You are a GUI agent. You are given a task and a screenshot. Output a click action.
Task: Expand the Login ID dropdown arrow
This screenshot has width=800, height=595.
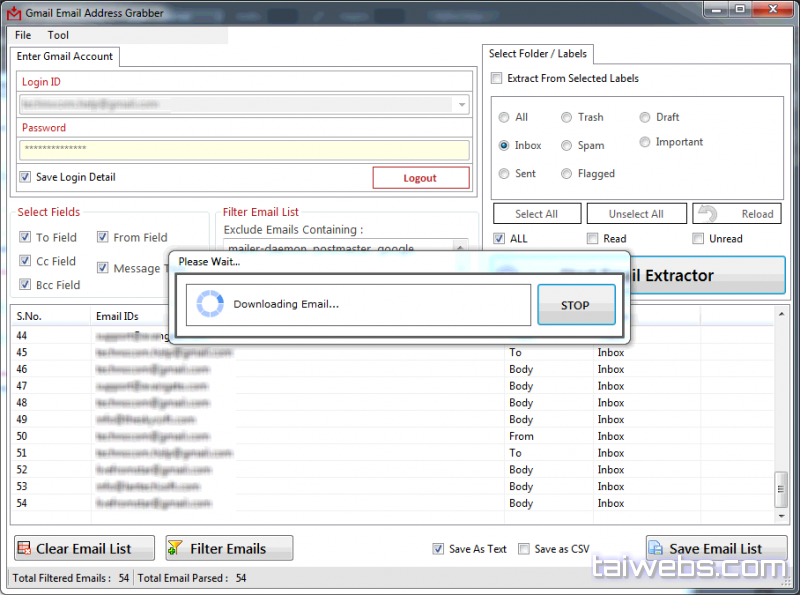pos(461,104)
